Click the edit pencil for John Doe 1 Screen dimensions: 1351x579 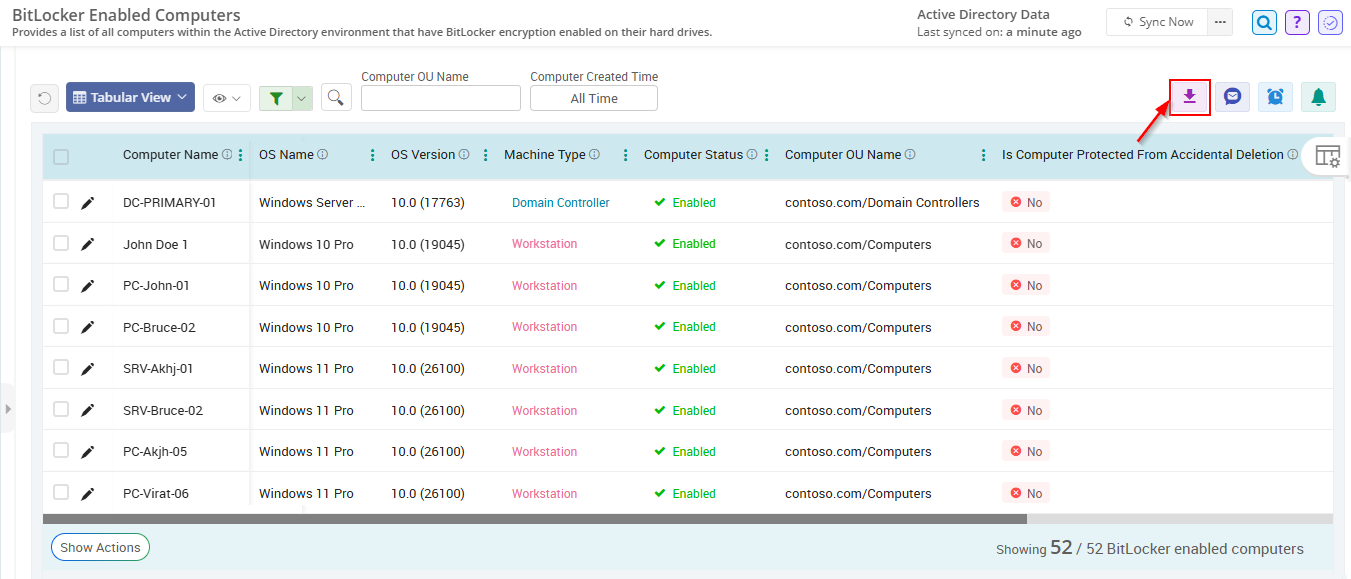point(88,243)
